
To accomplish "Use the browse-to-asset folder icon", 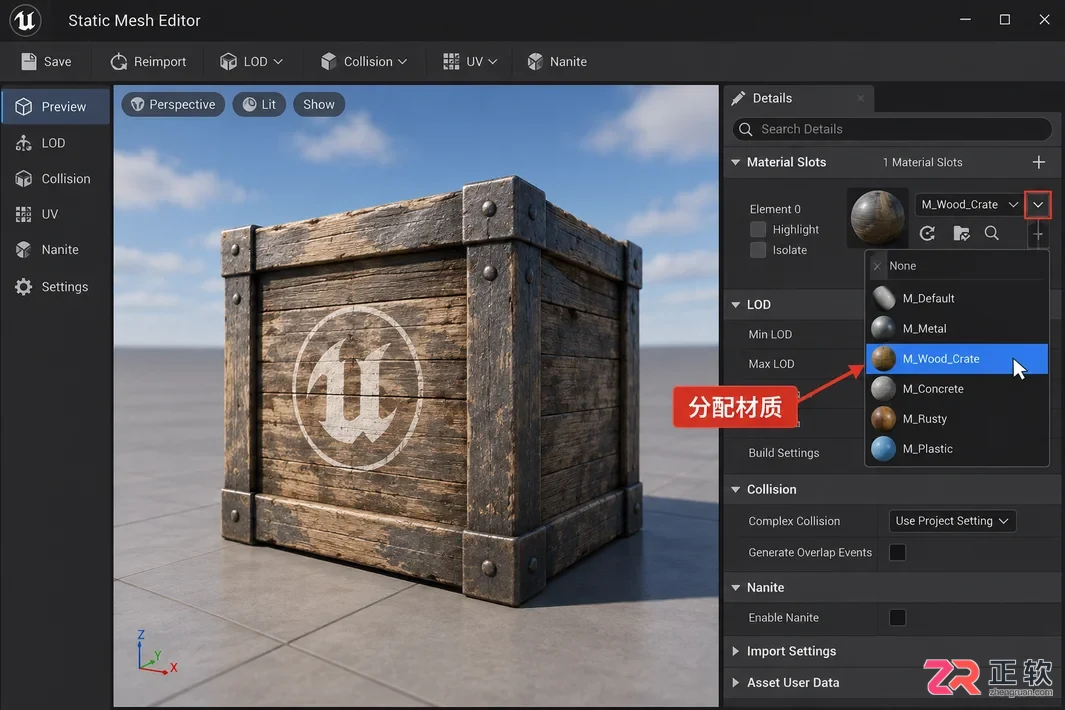I will 961,234.
